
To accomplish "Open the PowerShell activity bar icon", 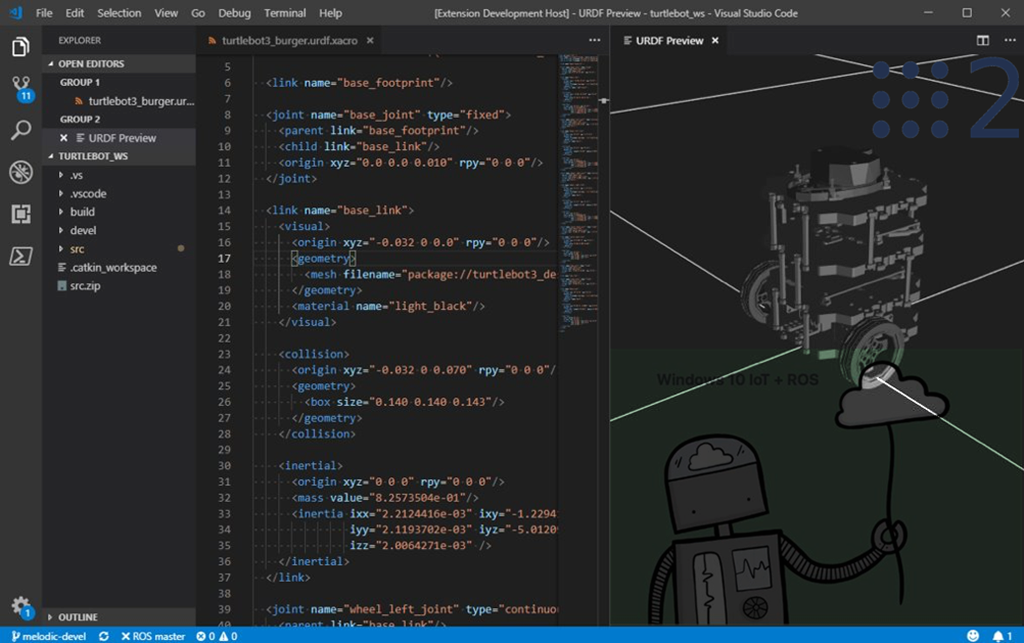I will (21, 256).
